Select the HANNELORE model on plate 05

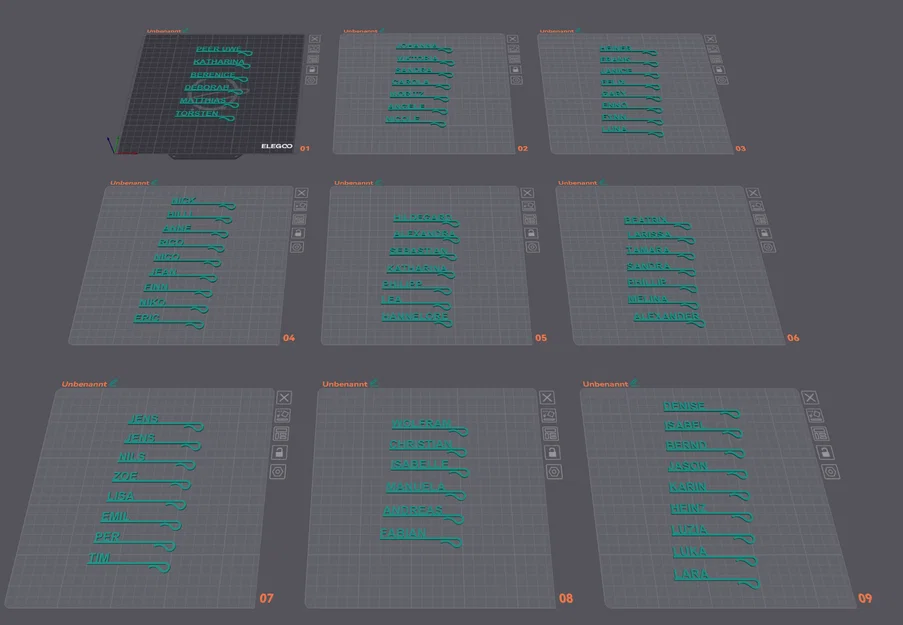(417, 319)
